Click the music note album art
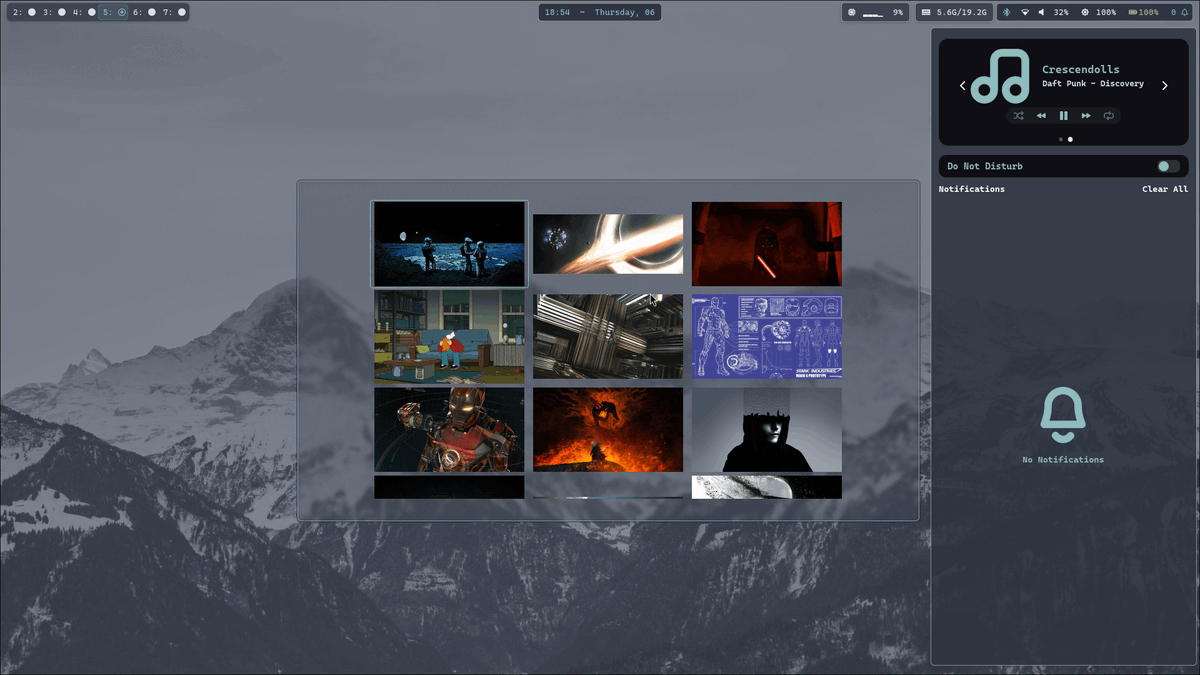The height and width of the screenshot is (675, 1200). click(1001, 75)
